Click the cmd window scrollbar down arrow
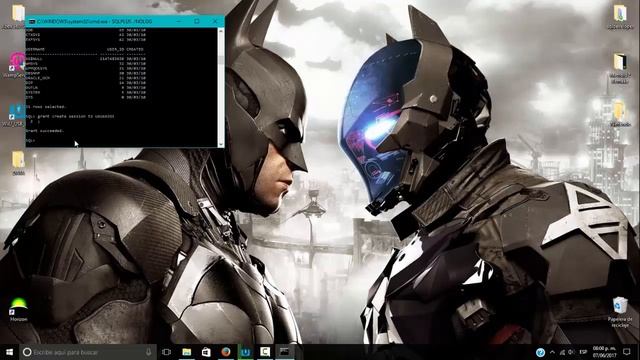Screen dimensions: 640x360 pyautogui.click(x=221, y=144)
